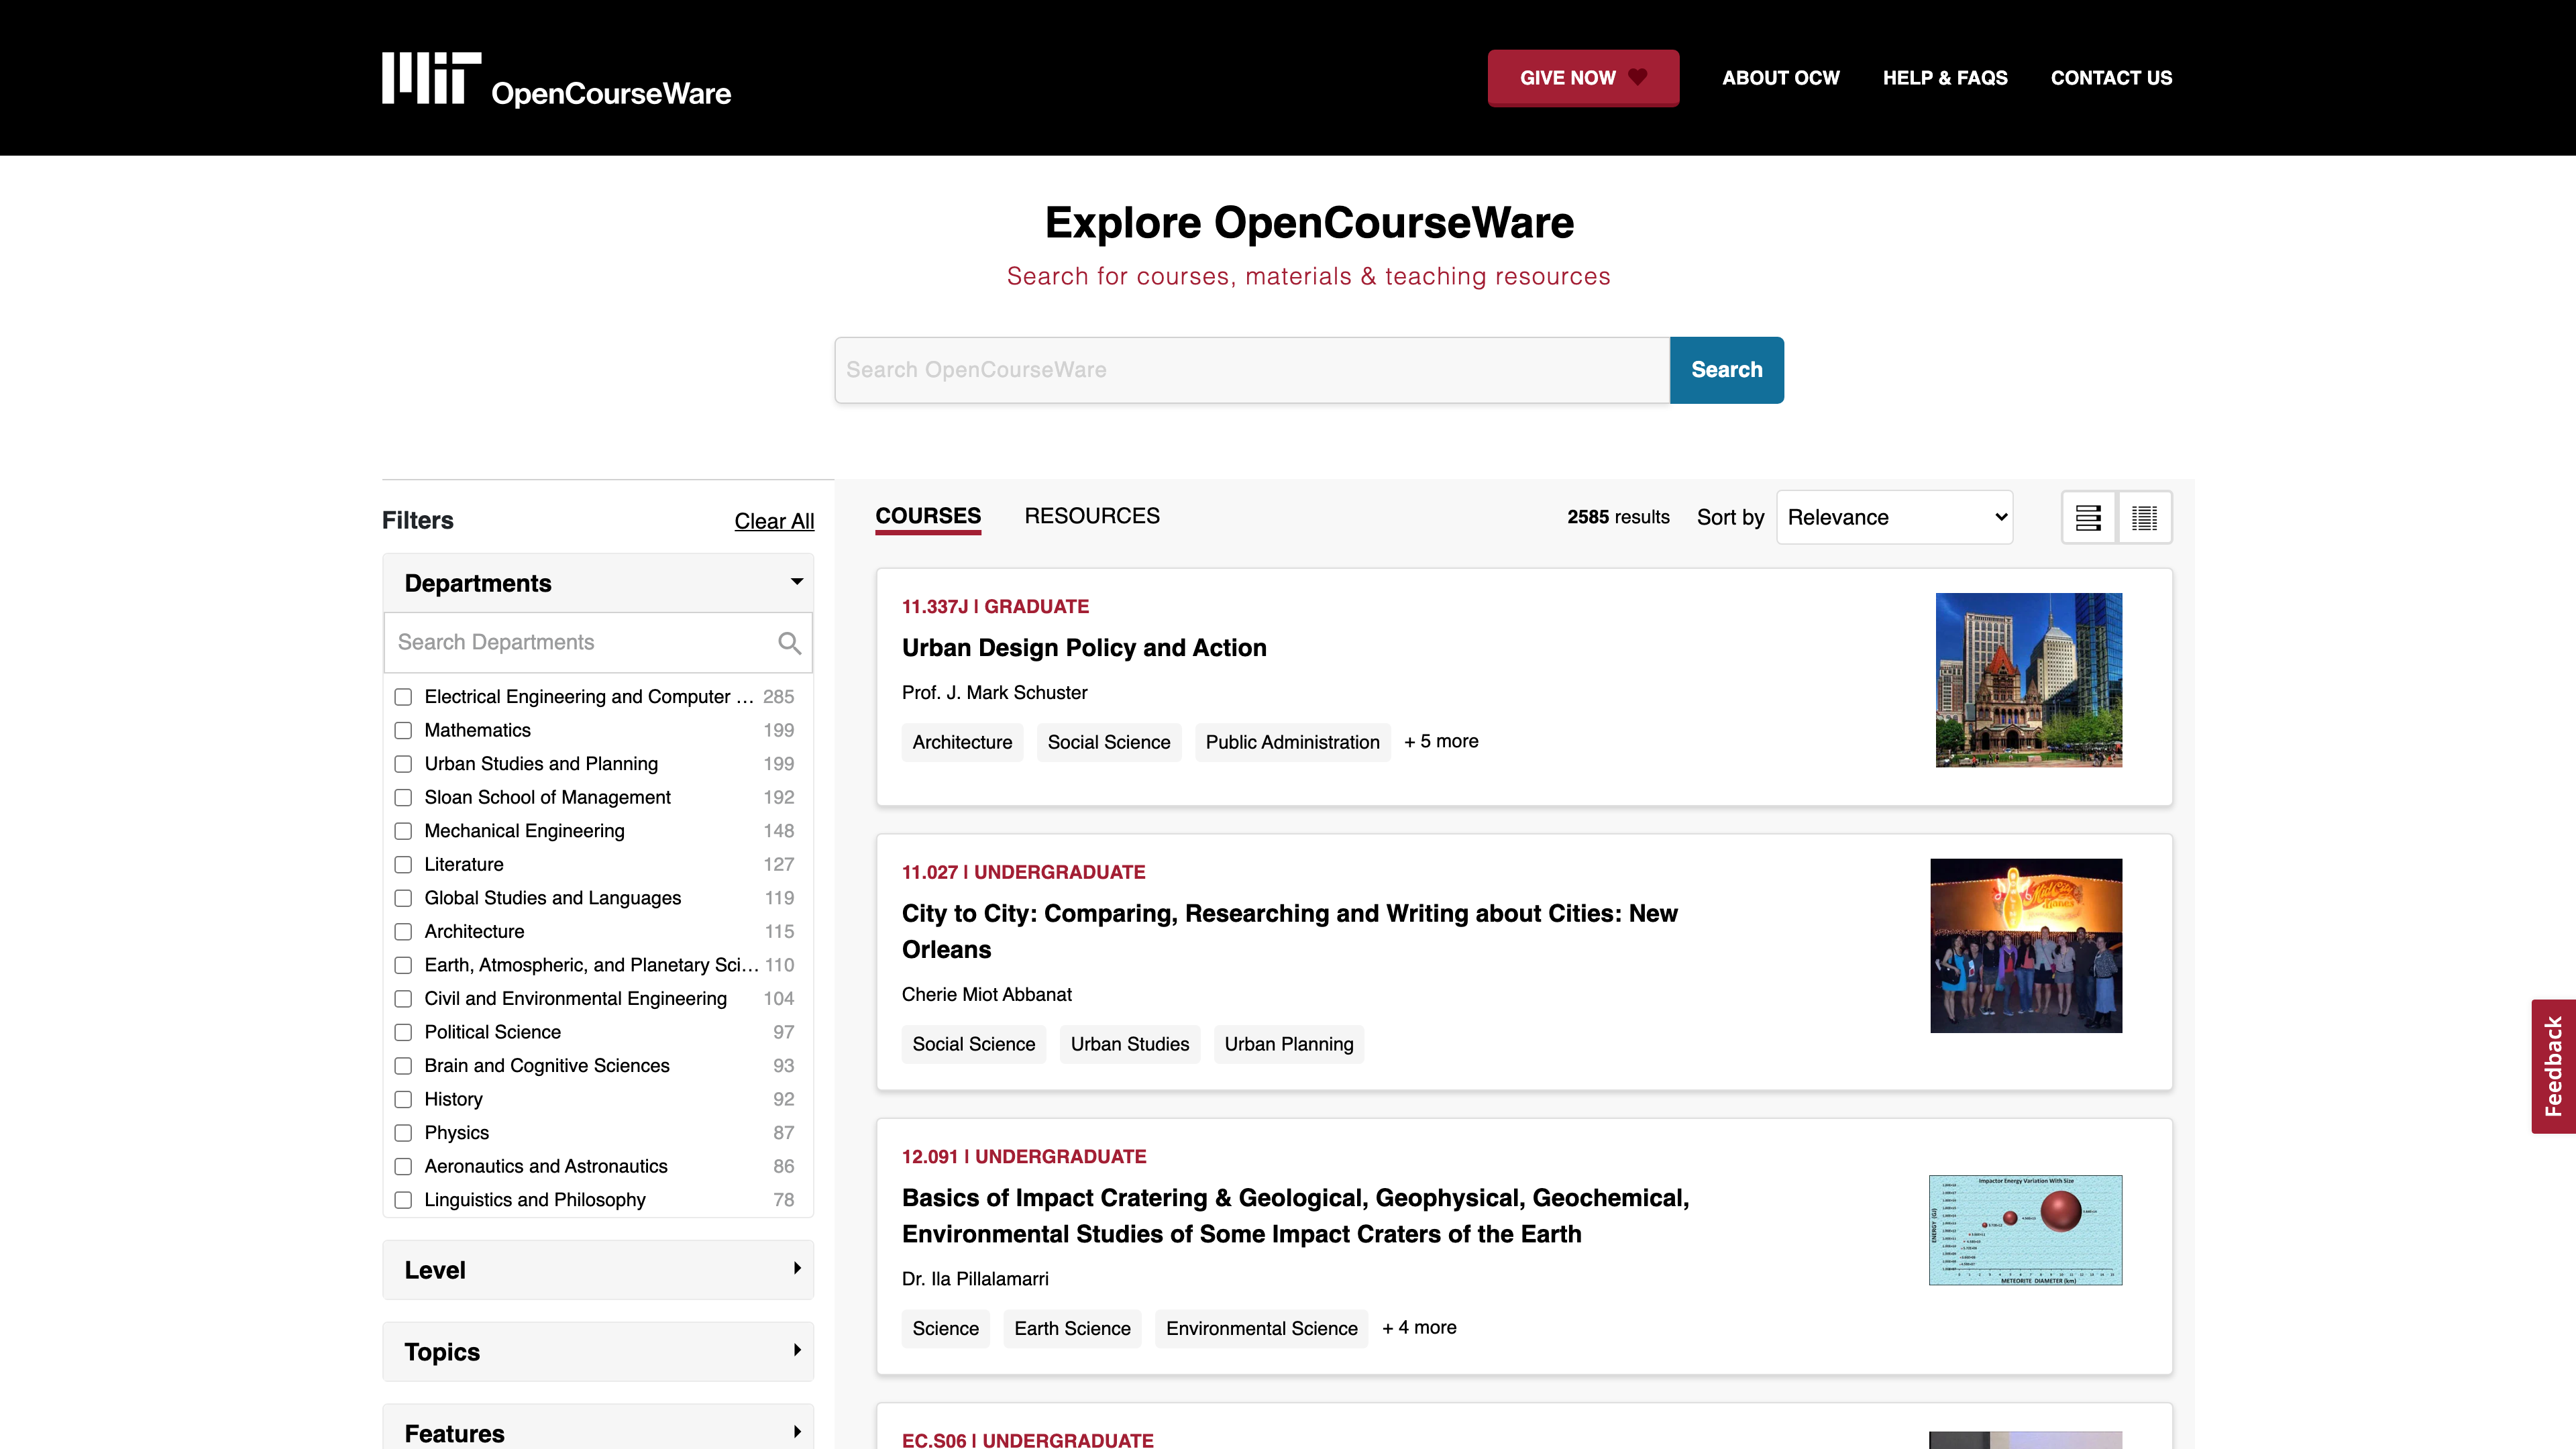Check the Electrical Engineering and Computer Science filter

click(403, 697)
